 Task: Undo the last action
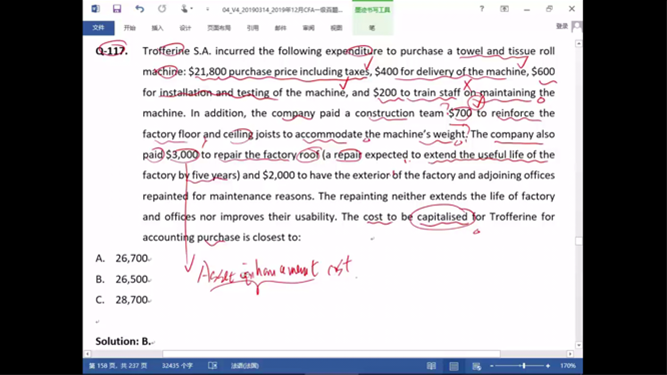tap(140, 9)
